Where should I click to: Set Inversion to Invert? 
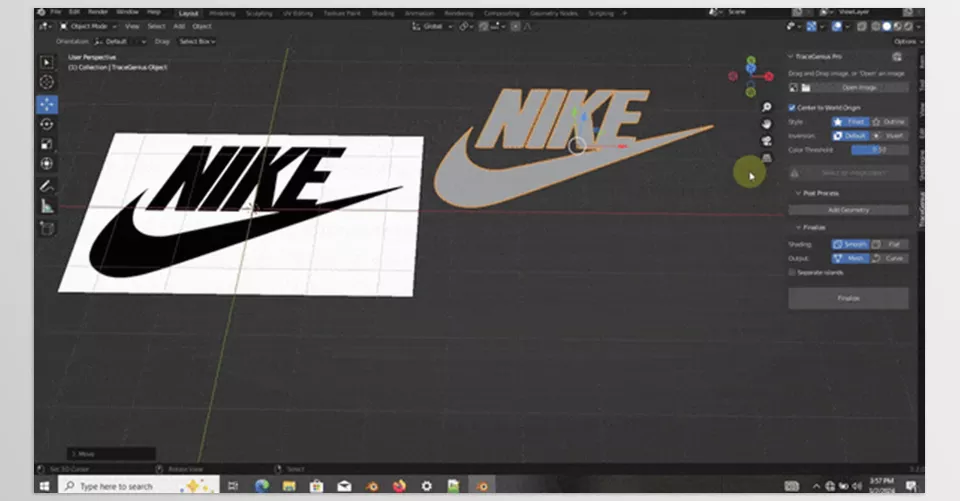tap(889, 136)
